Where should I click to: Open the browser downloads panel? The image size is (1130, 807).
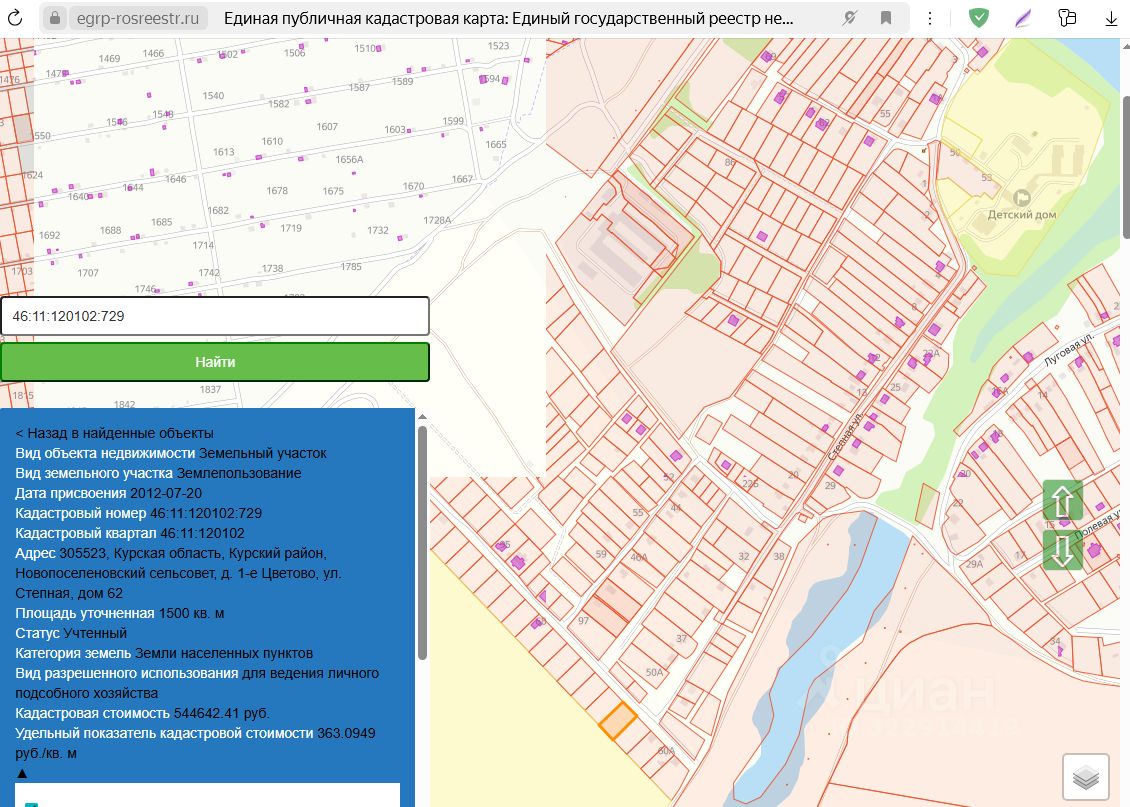[1111, 18]
